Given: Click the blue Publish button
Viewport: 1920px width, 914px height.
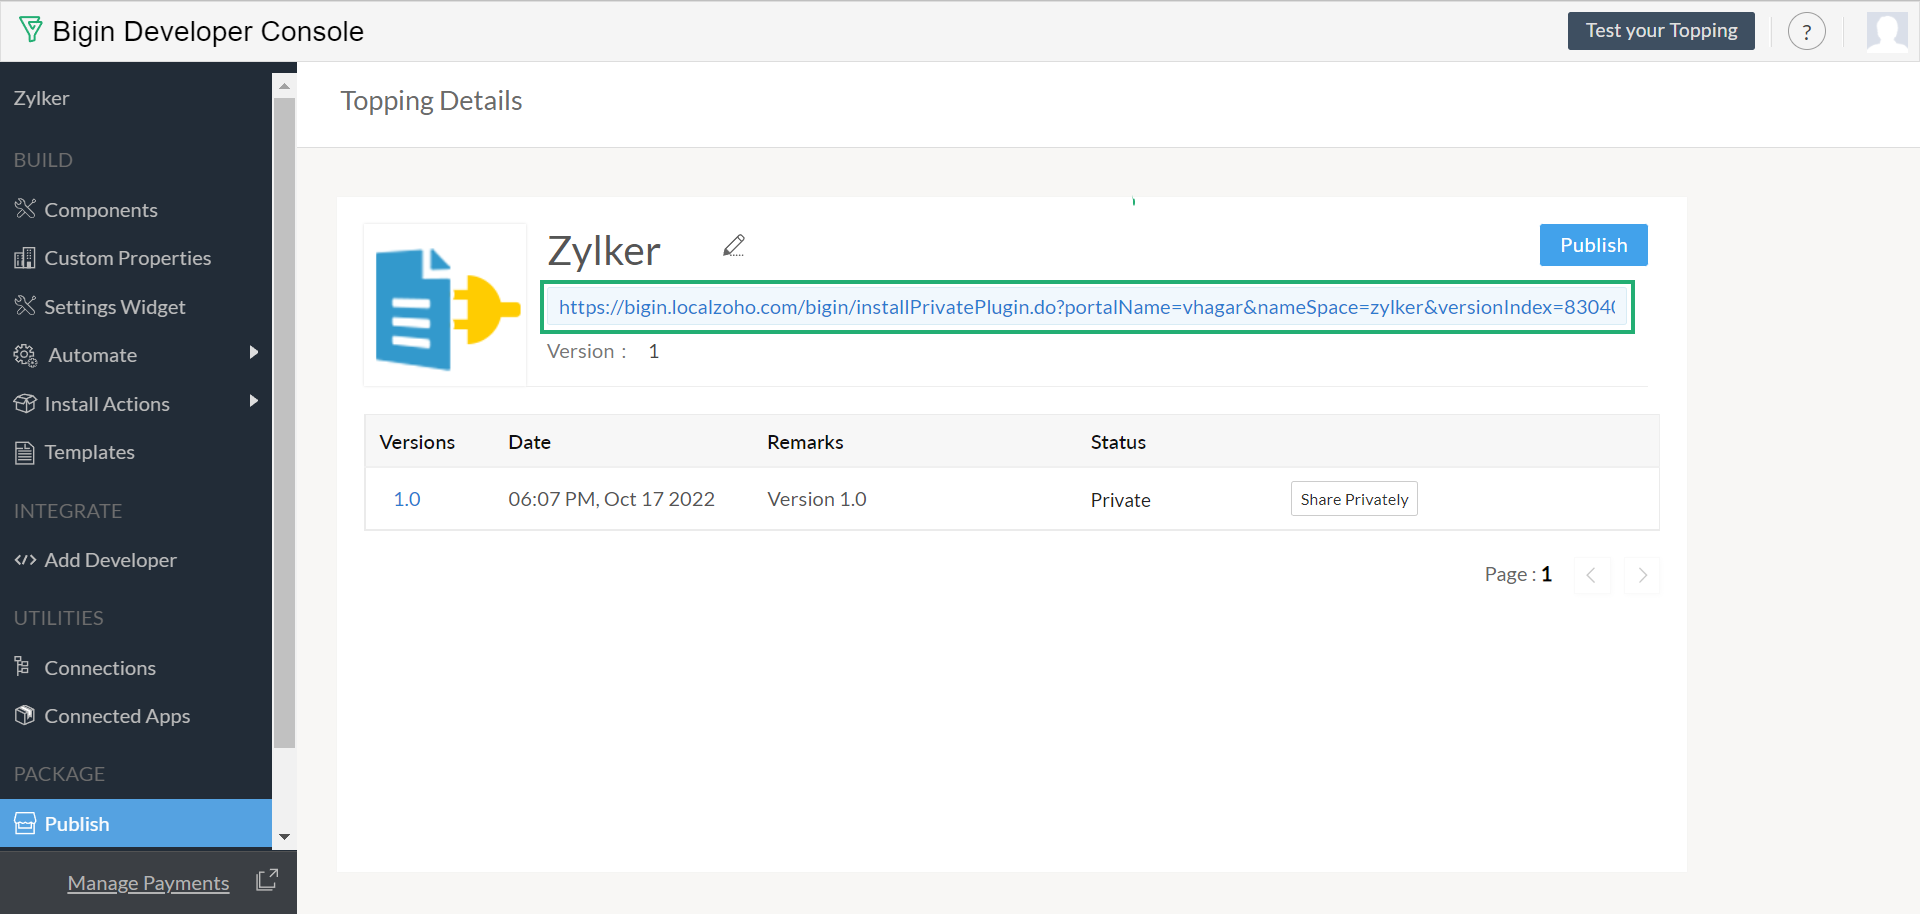Looking at the screenshot, I should pyautogui.click(x=1593, y=245).
